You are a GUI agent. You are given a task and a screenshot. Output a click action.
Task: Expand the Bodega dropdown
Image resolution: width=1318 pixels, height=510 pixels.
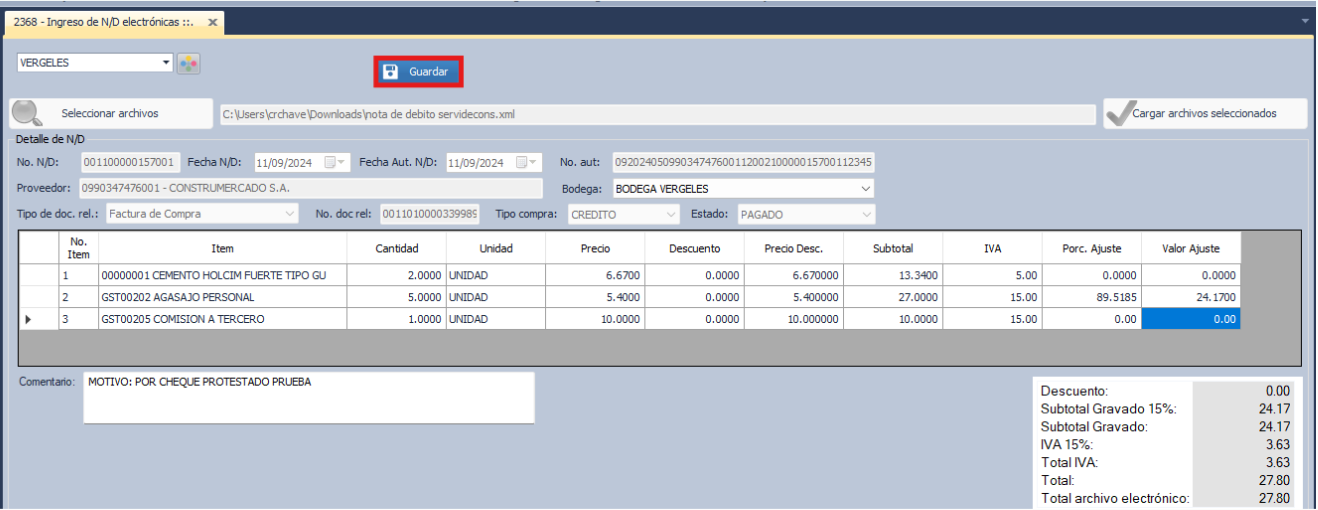864,188
